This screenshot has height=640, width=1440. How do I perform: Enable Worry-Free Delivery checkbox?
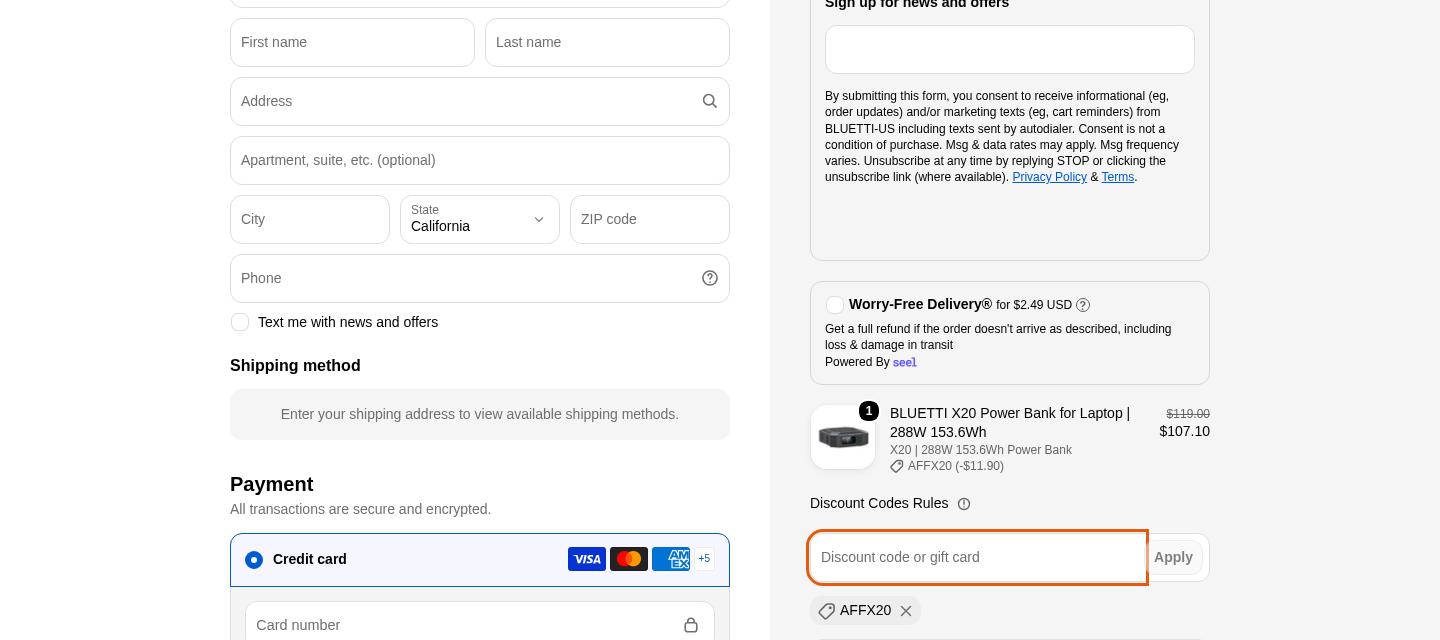coord(835,305)
